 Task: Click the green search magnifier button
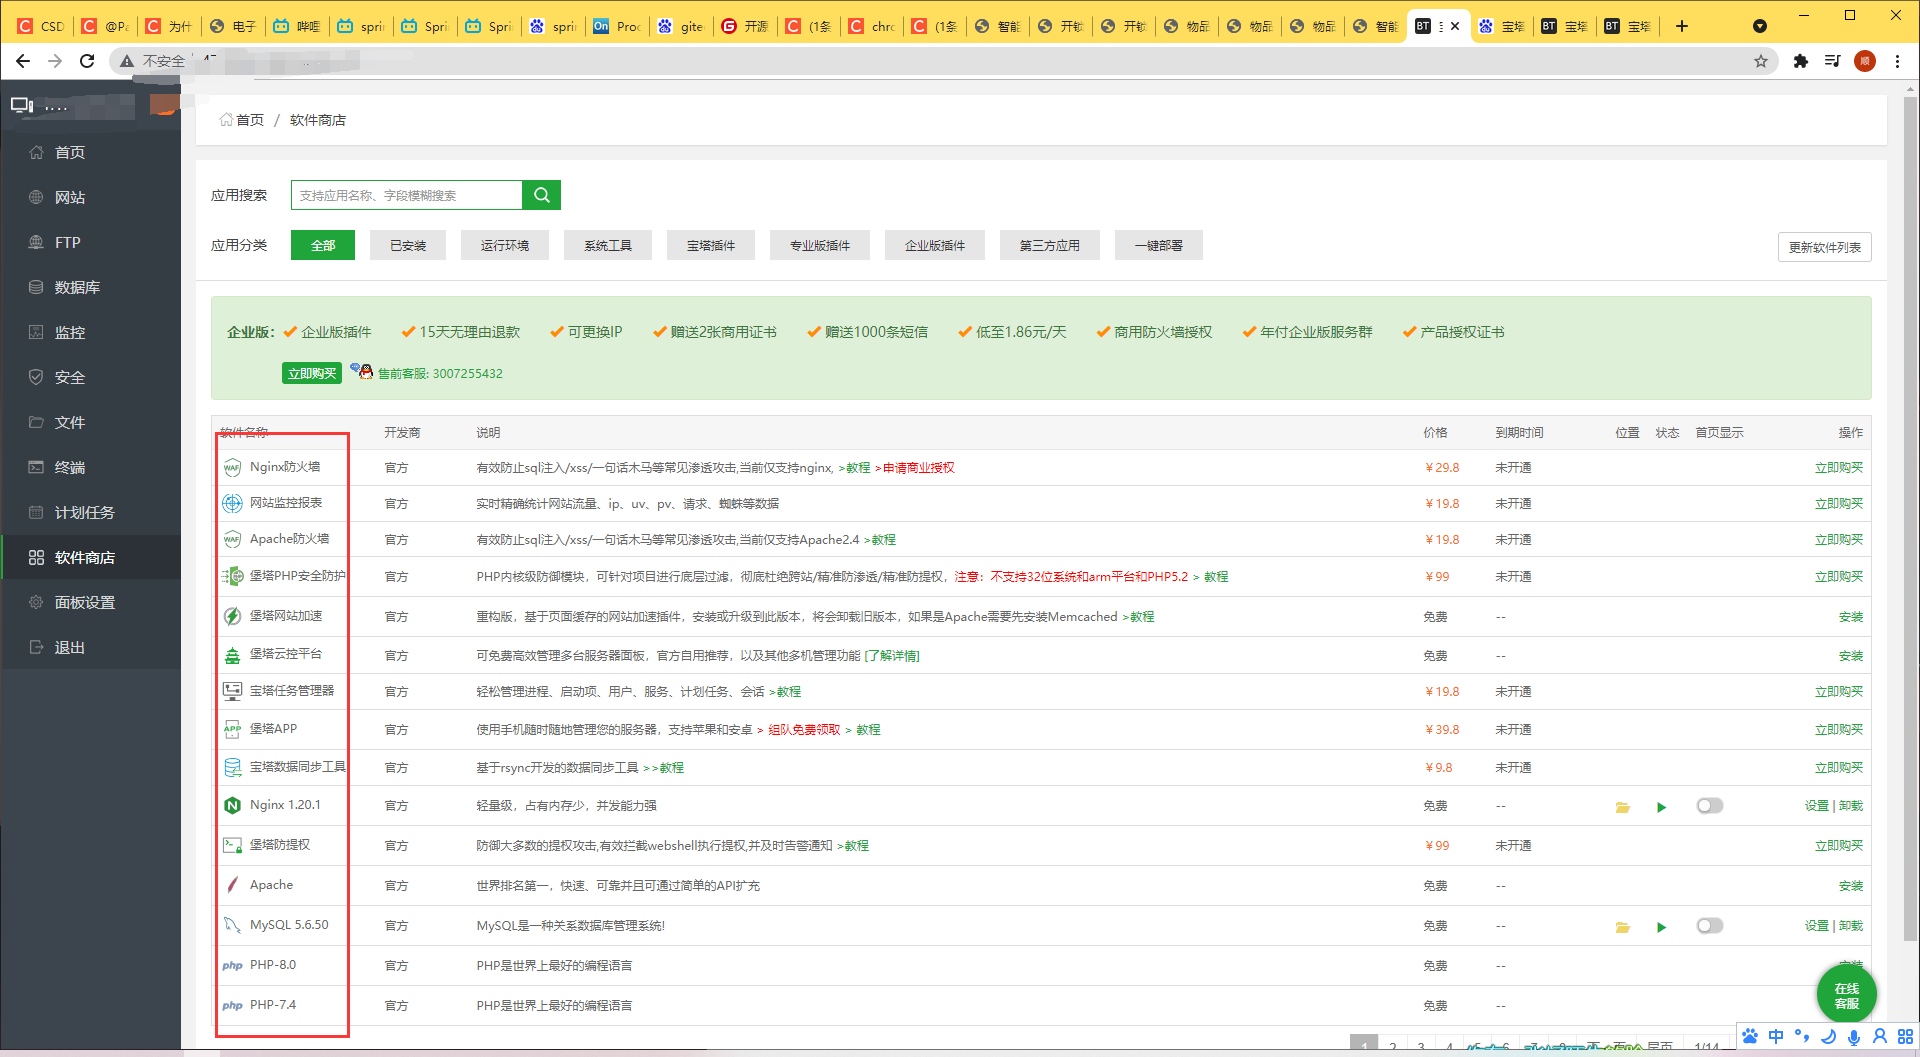(x=541, y=195)
